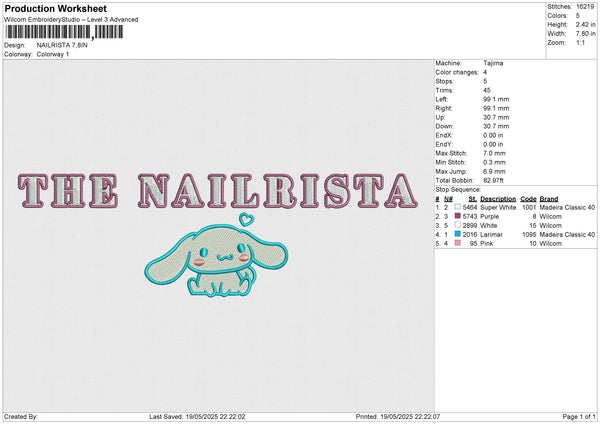Click the Total Bobbin value 82.97ft

tap(494, 180)
